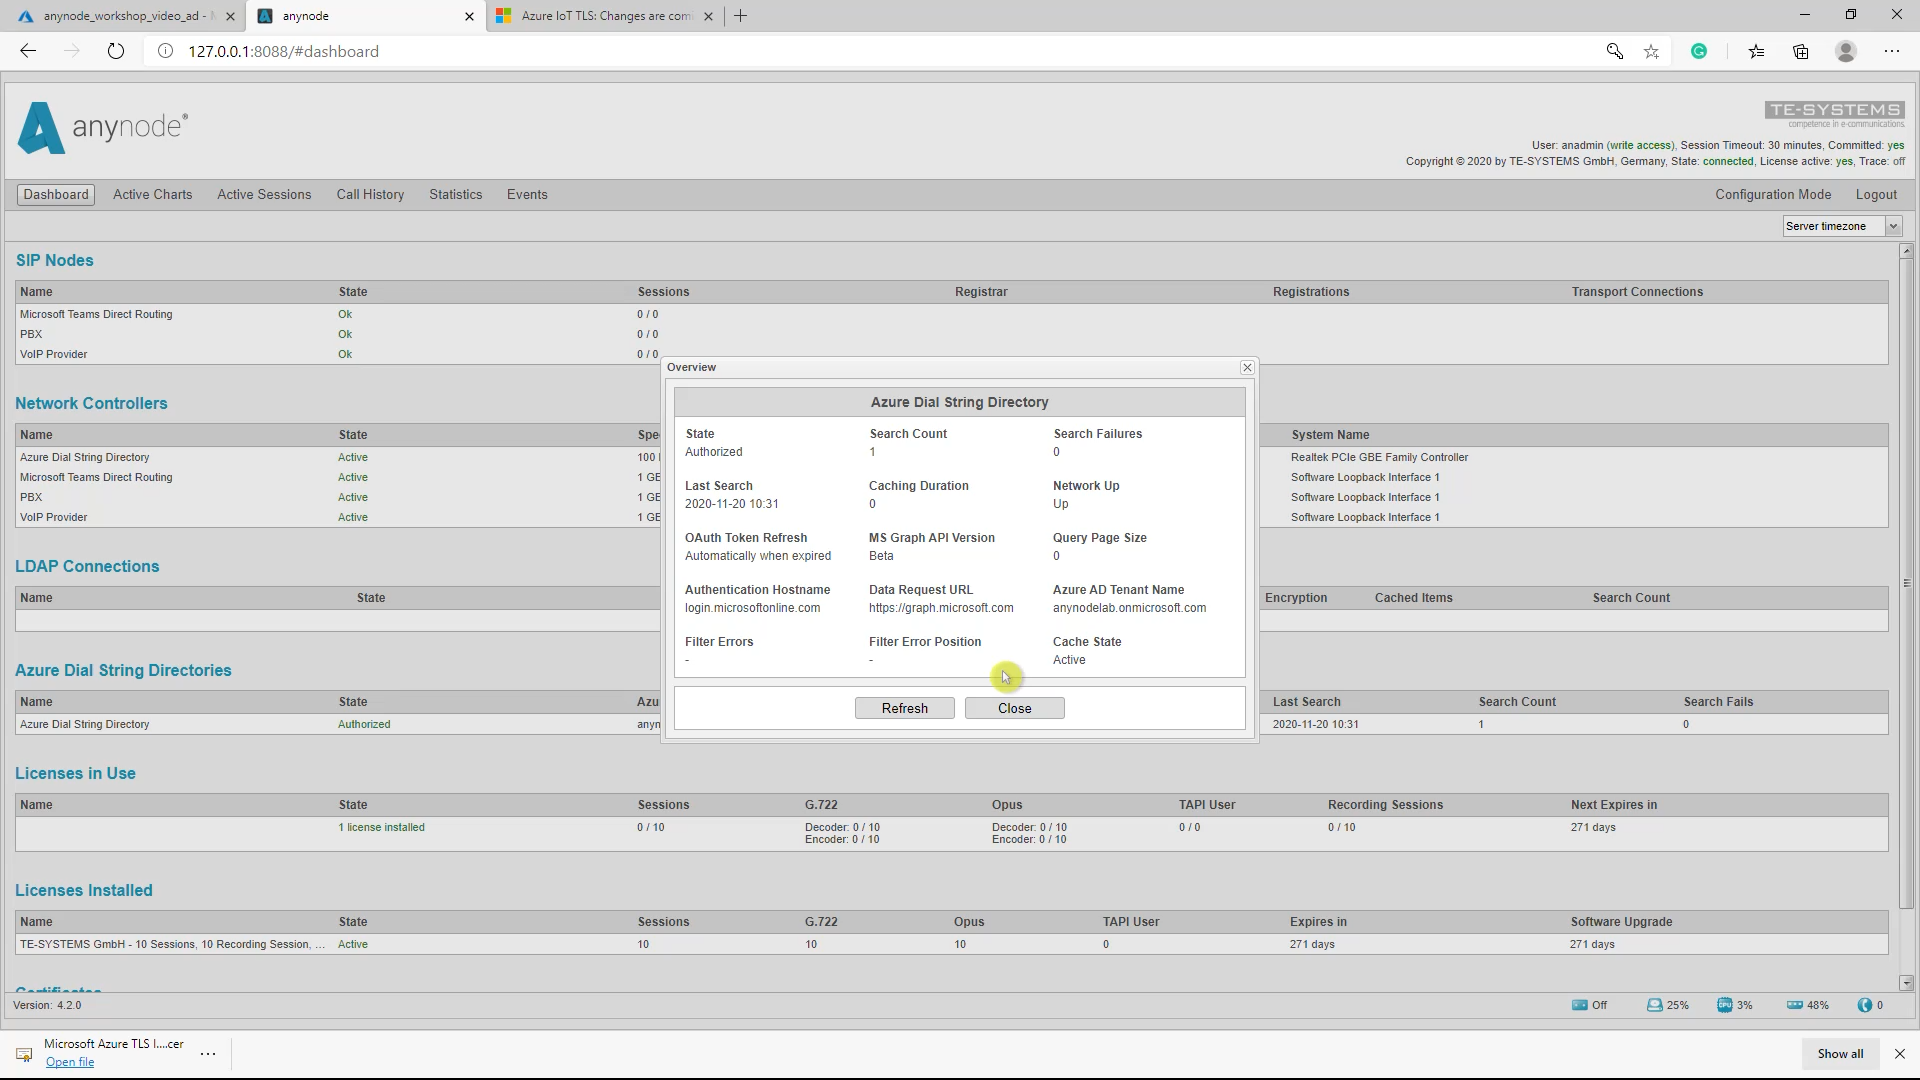Add this page to favorites with the star icon
The image size is (1920, 1080).
pos(1651,51)
